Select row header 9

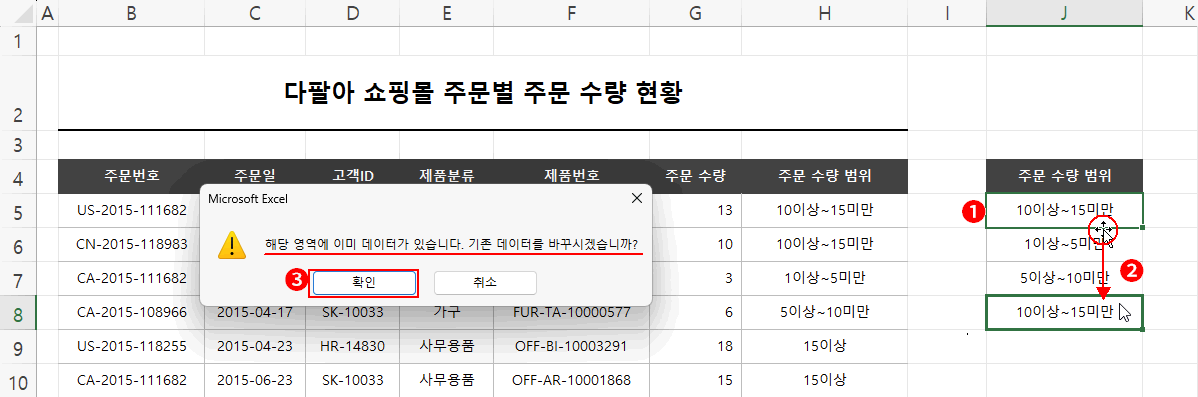[18, 347]
